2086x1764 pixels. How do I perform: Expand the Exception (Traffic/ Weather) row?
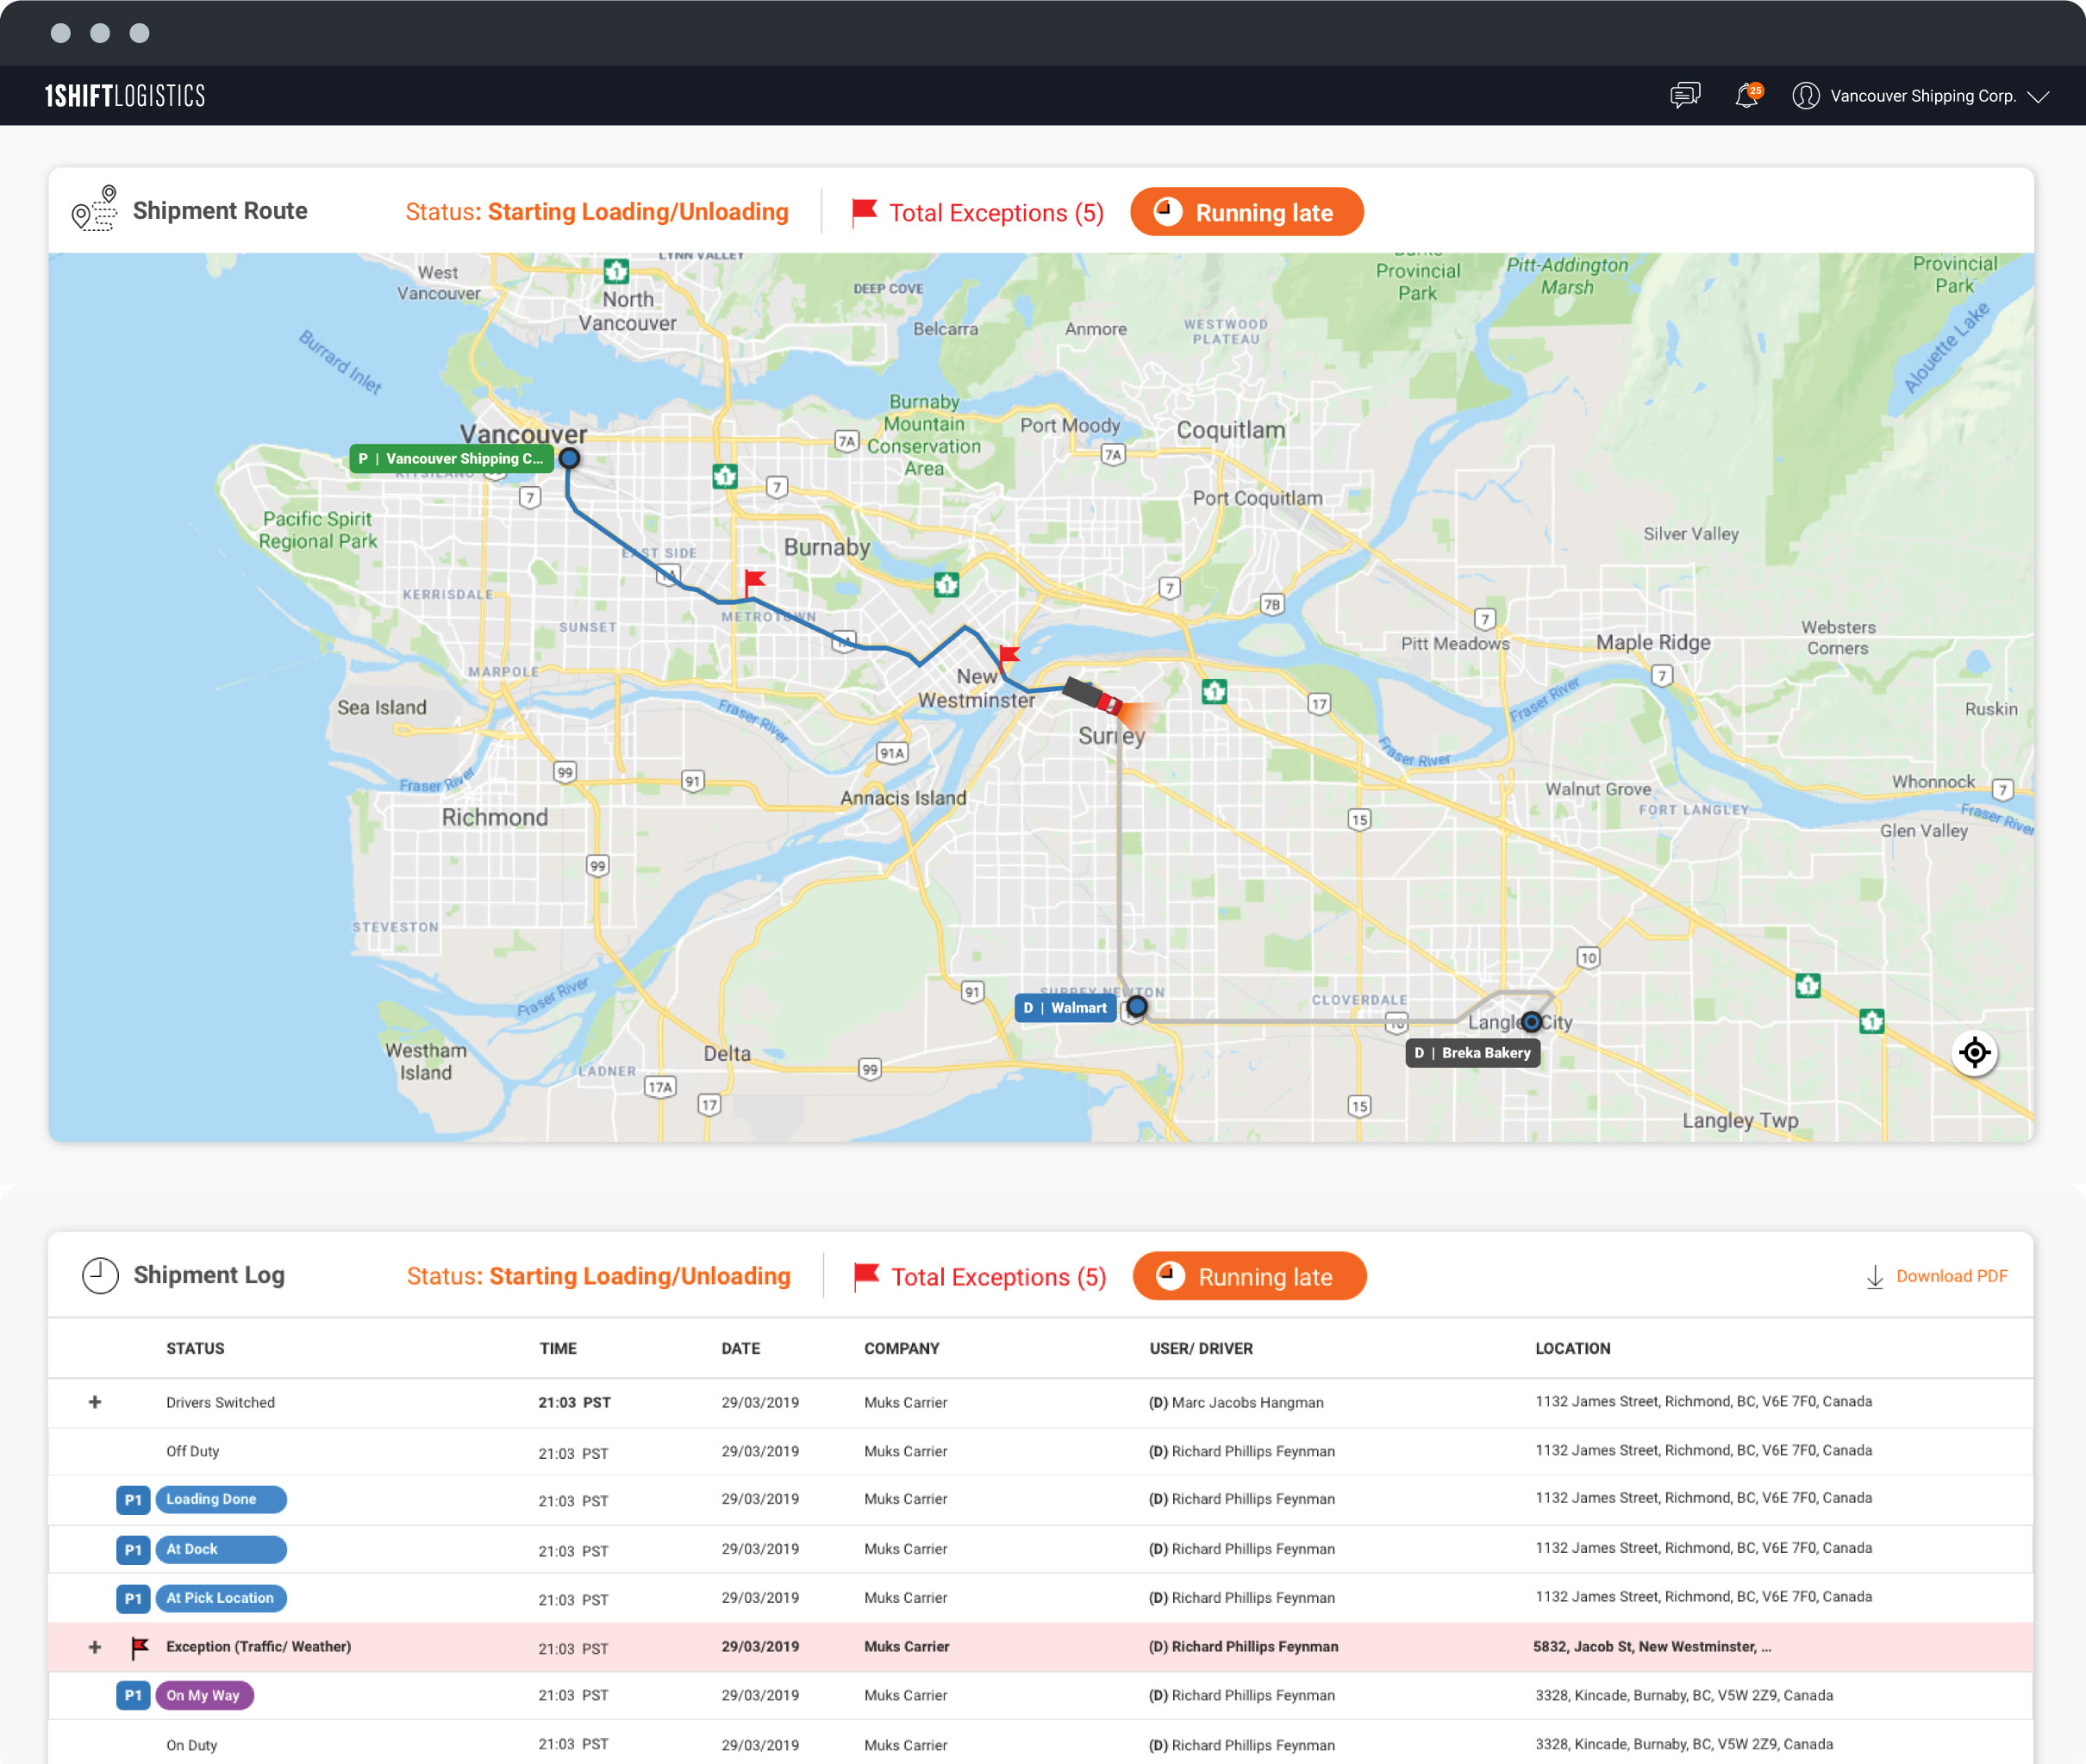95,1647
